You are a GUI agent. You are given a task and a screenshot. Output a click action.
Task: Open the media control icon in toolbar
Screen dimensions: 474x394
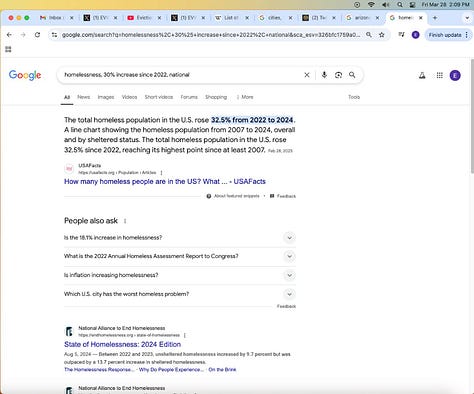point(401,35)
